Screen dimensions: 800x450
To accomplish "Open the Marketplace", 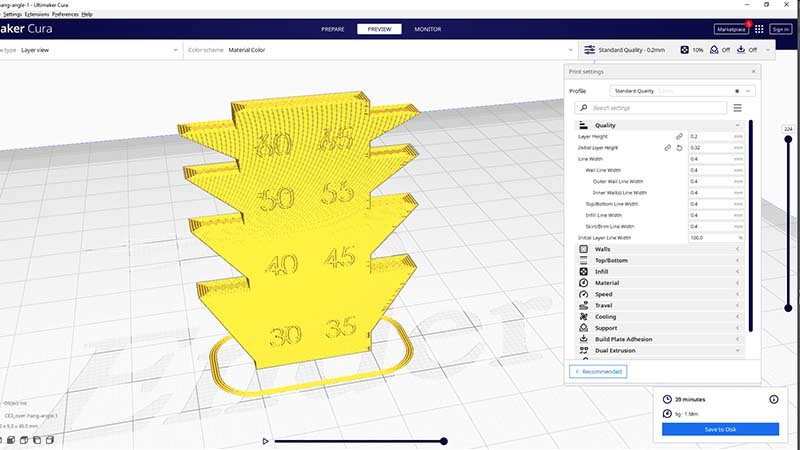I will pos(731,29).
